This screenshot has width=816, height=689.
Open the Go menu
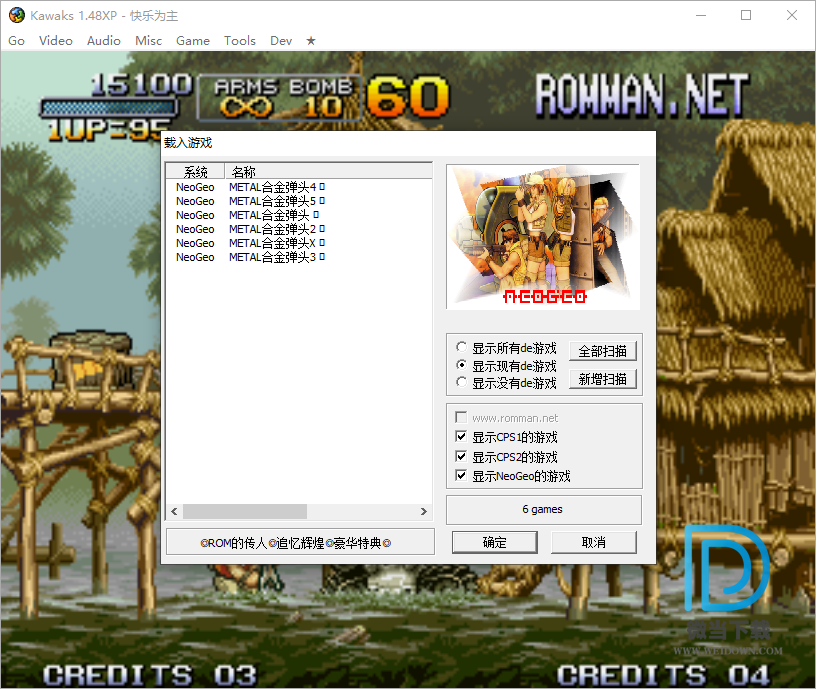tap(17, 41)
